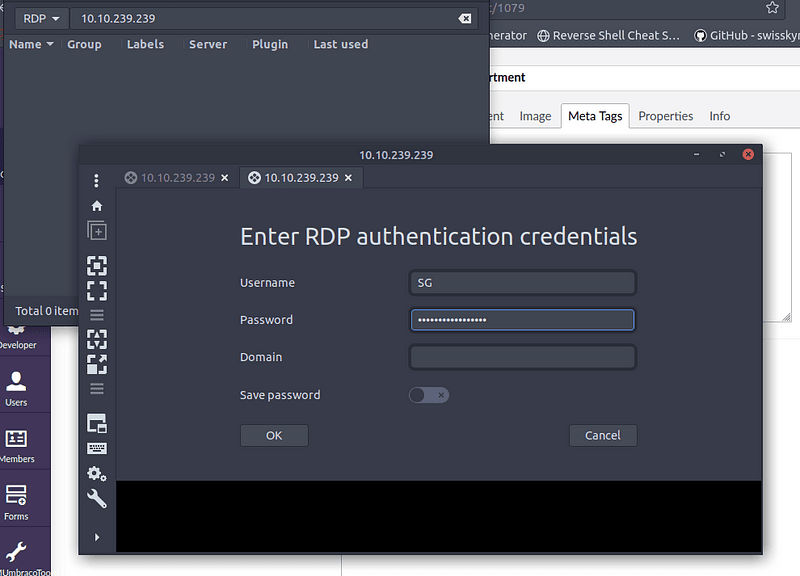Open the Properties tab in Umbraco
This screenshot has height=576, width=800.
[665, 116]
